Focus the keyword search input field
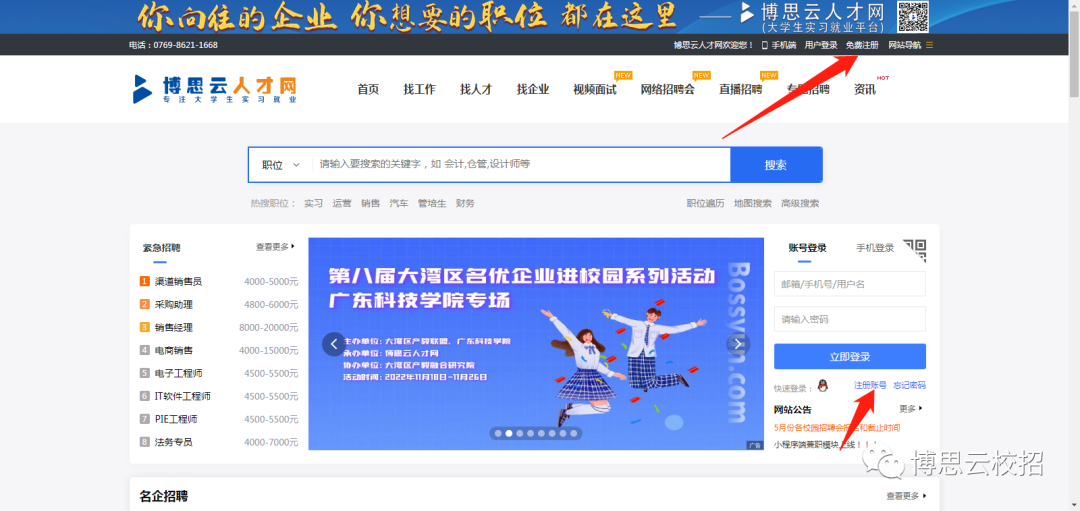This screenshot has height=511, width=1080. click(x=521, y=165)
